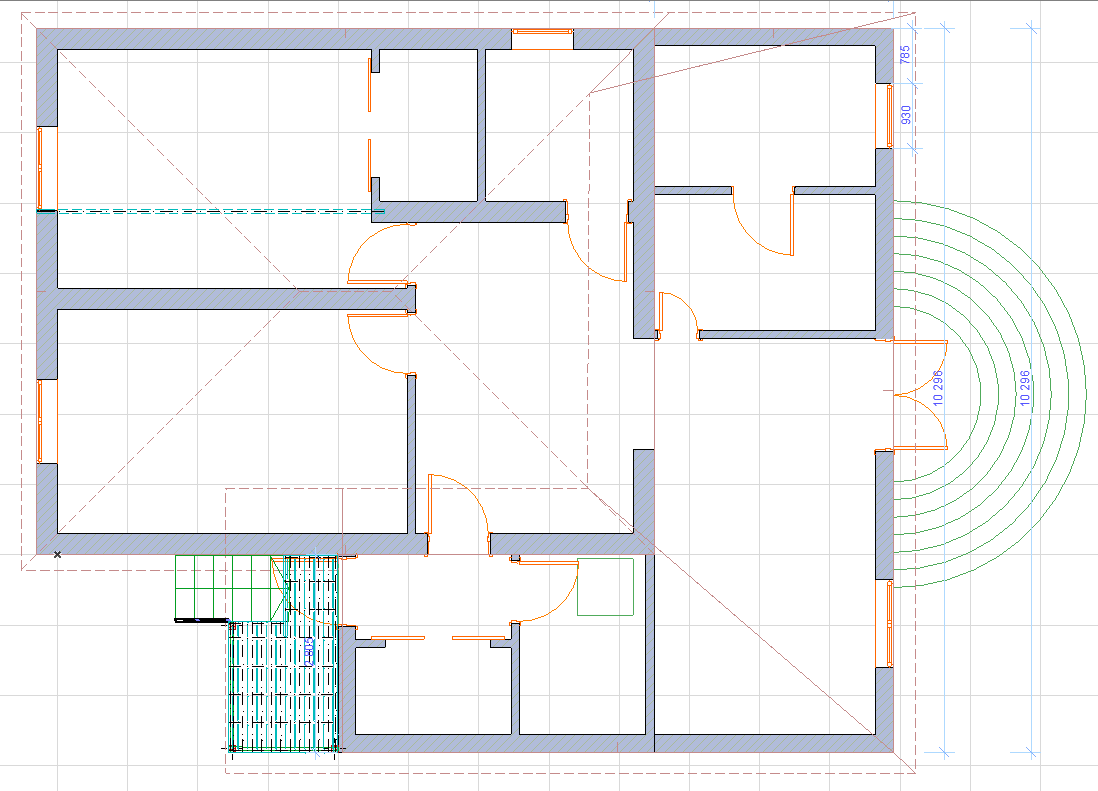Select the upper window on east wall
The height and width of the screenshot is (791, 1098).
(885, 116)
